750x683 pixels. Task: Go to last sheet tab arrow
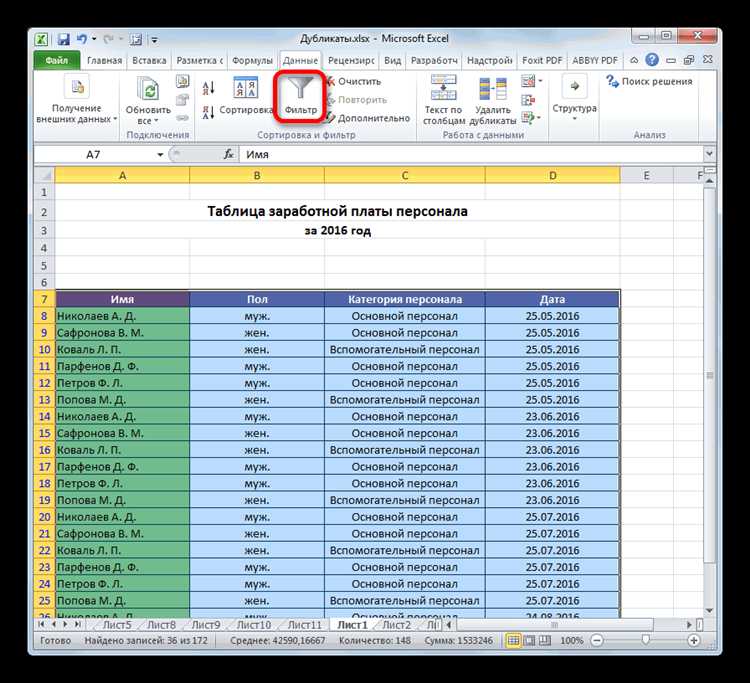[x=77, y=625]
